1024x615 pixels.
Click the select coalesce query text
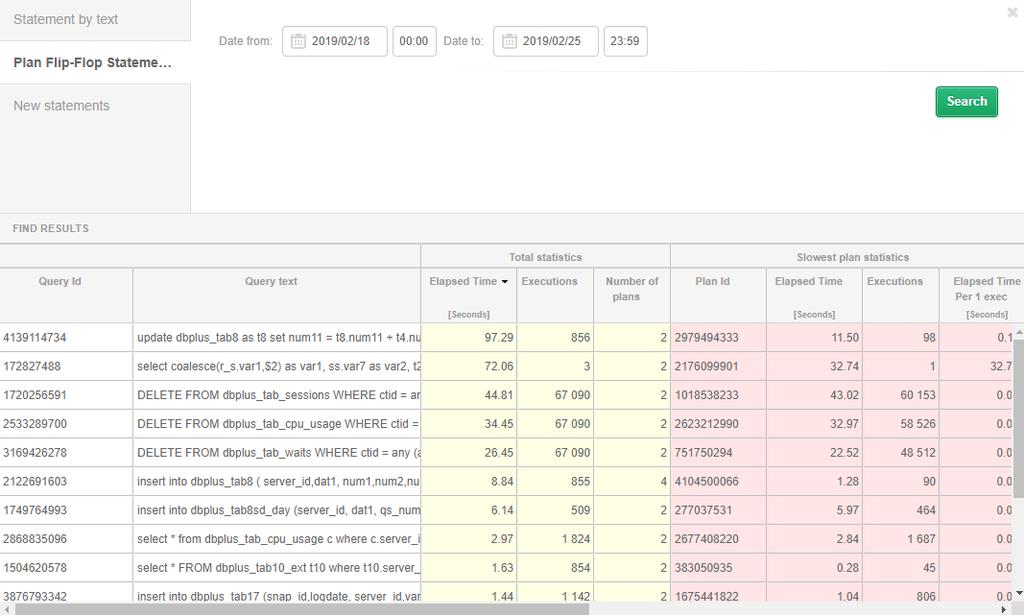coord(279,366)
